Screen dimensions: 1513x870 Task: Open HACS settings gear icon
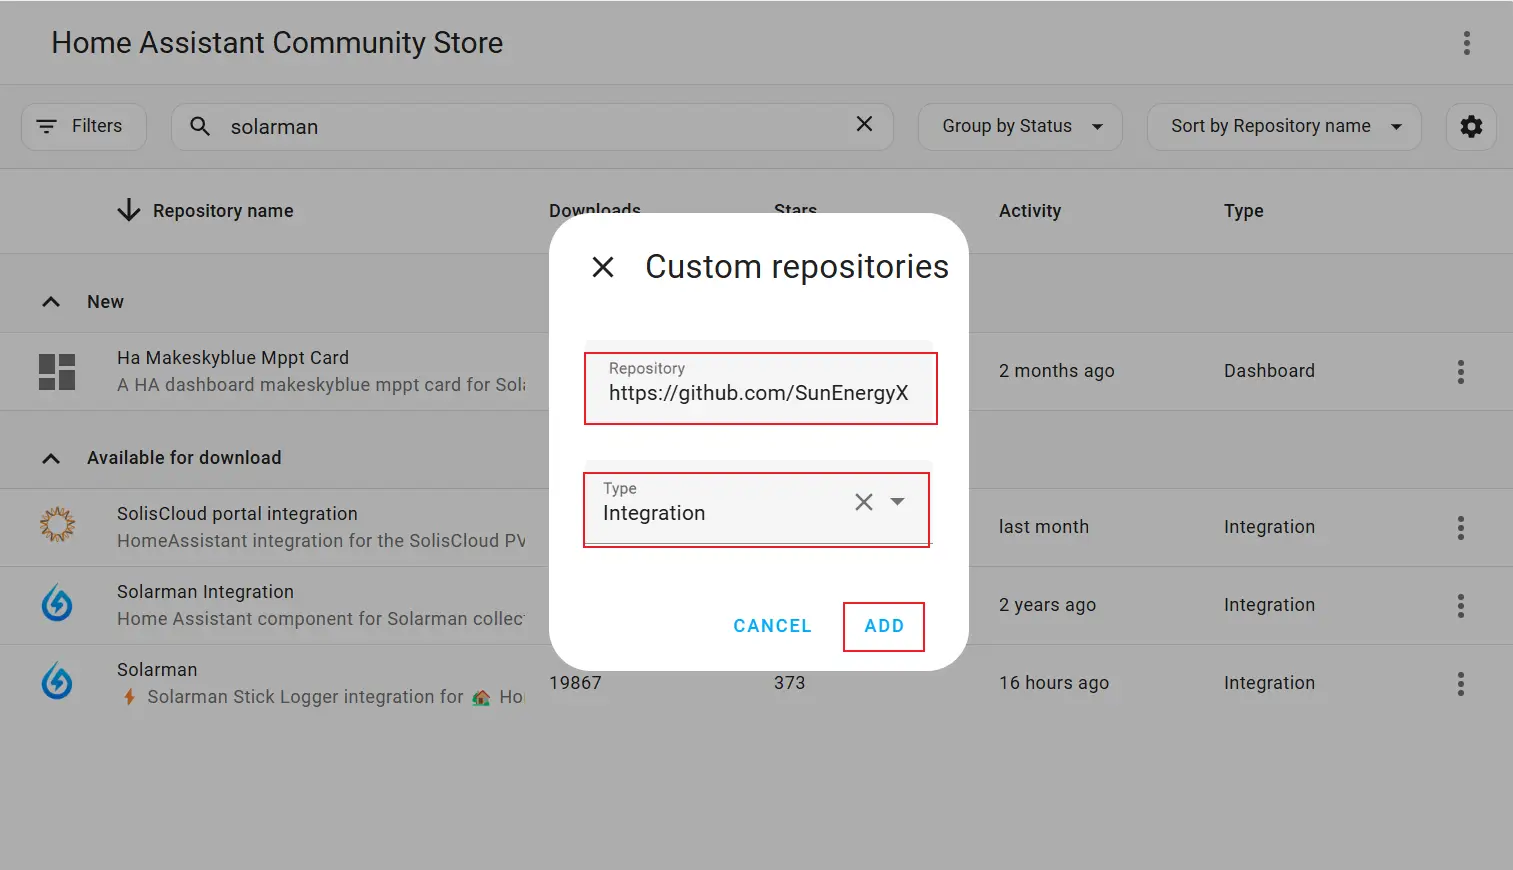(1470, 127)
